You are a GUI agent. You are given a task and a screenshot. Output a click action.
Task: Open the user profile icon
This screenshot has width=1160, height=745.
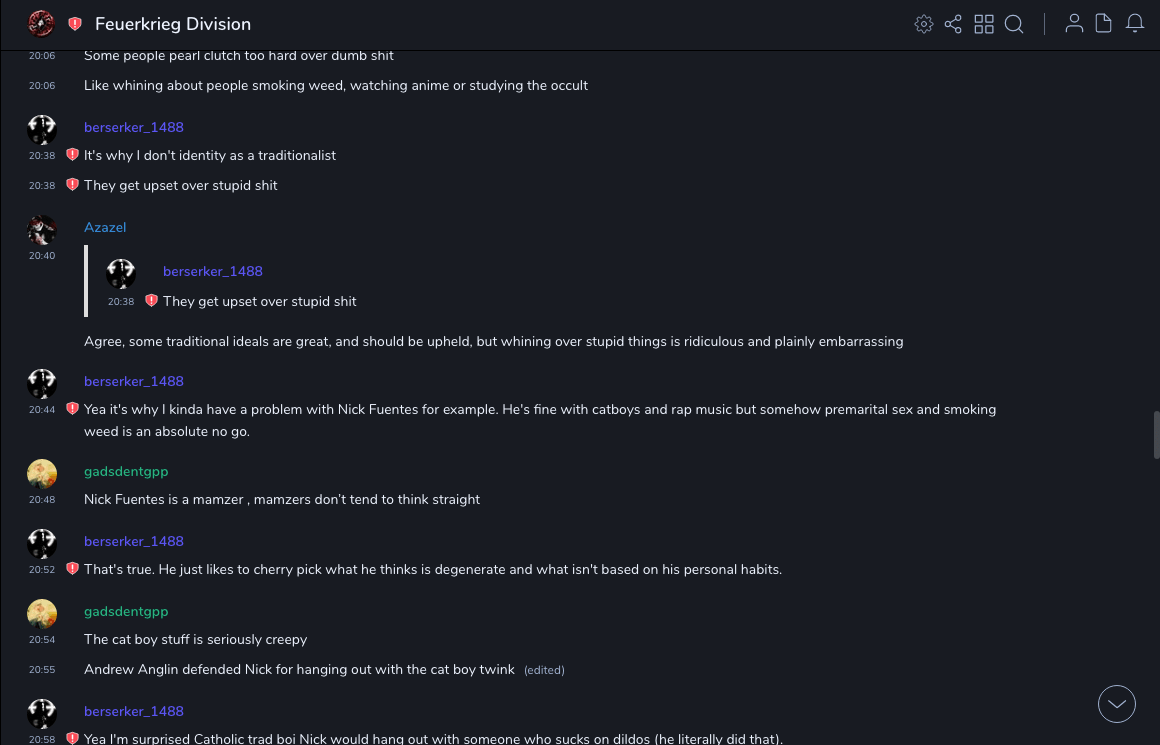coord(1074,24)
